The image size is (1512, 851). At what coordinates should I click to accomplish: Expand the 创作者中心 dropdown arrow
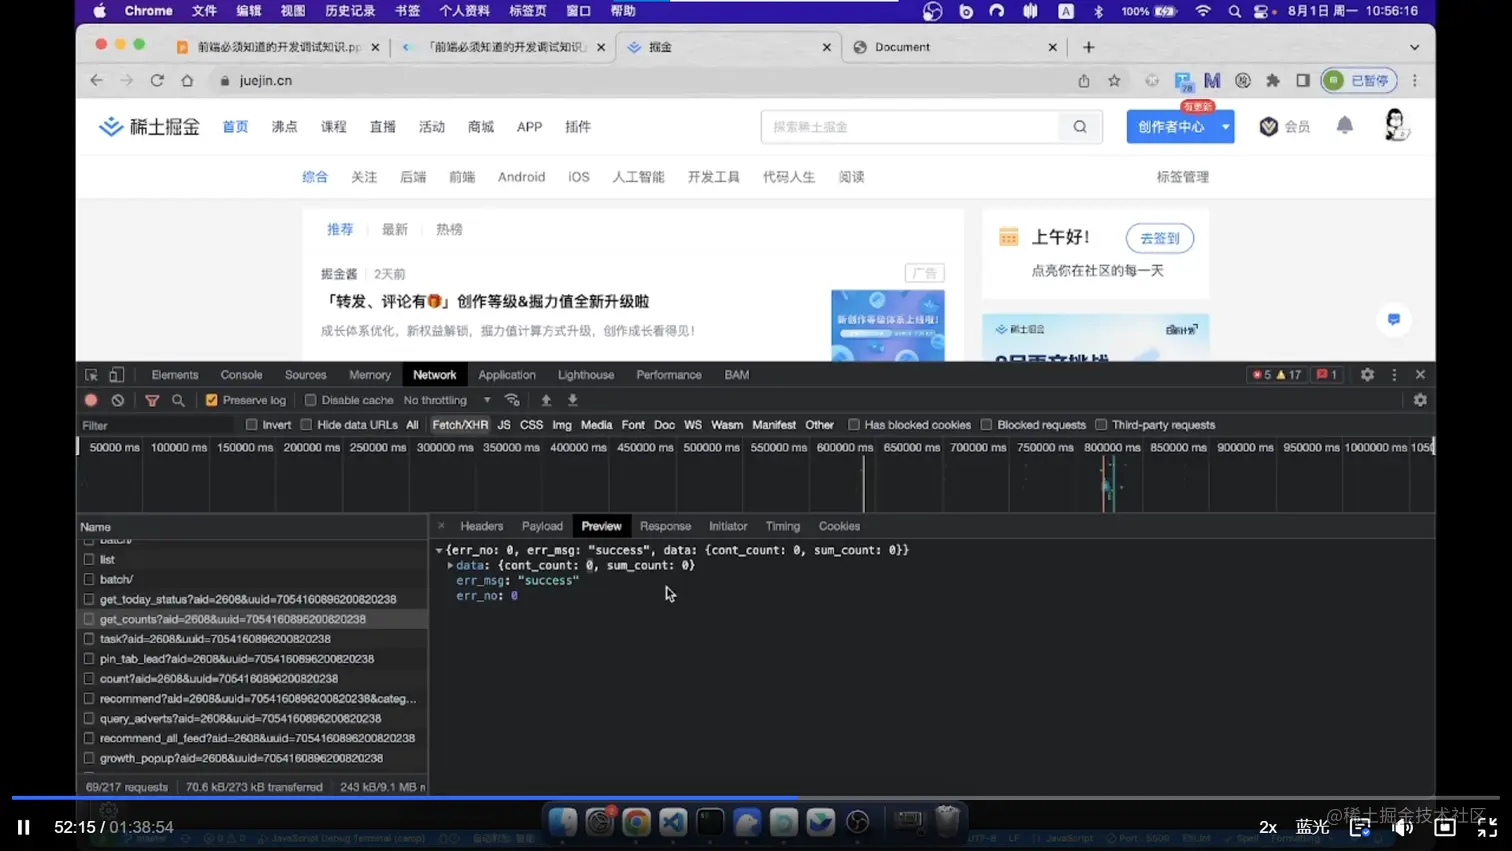[x=1225, y=127]
